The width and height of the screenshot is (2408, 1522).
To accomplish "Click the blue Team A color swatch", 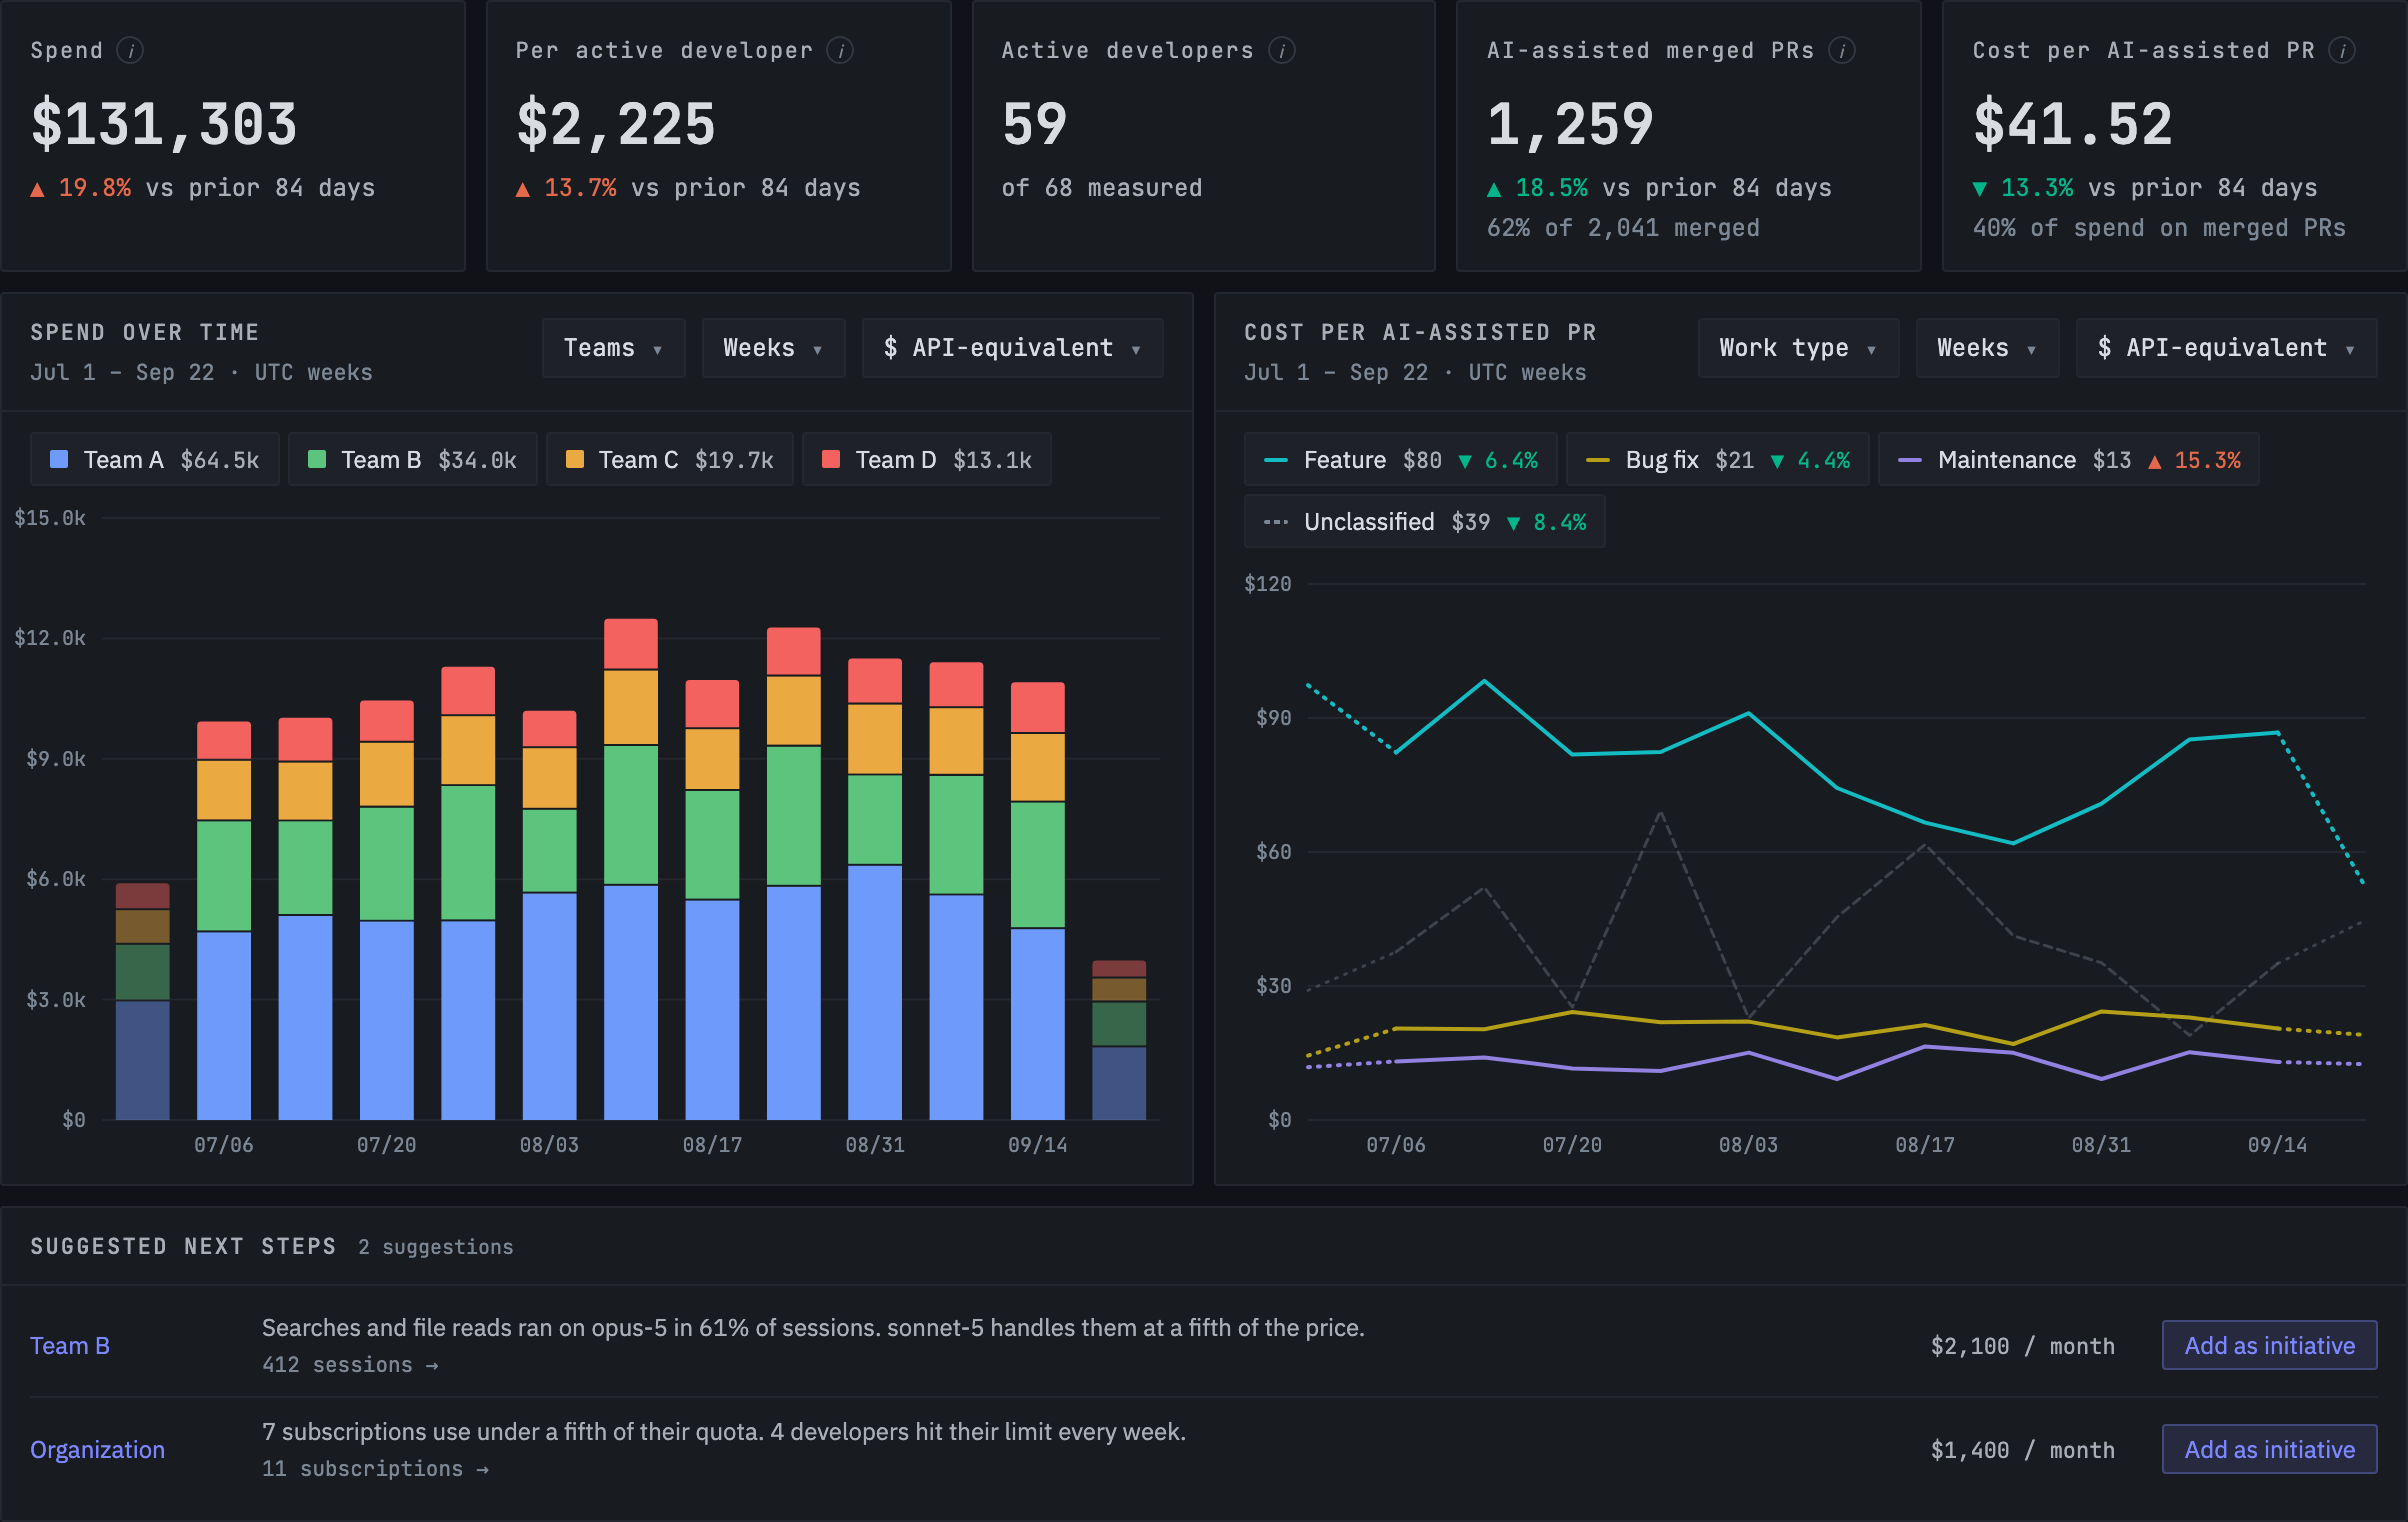I will coord(59,460).
